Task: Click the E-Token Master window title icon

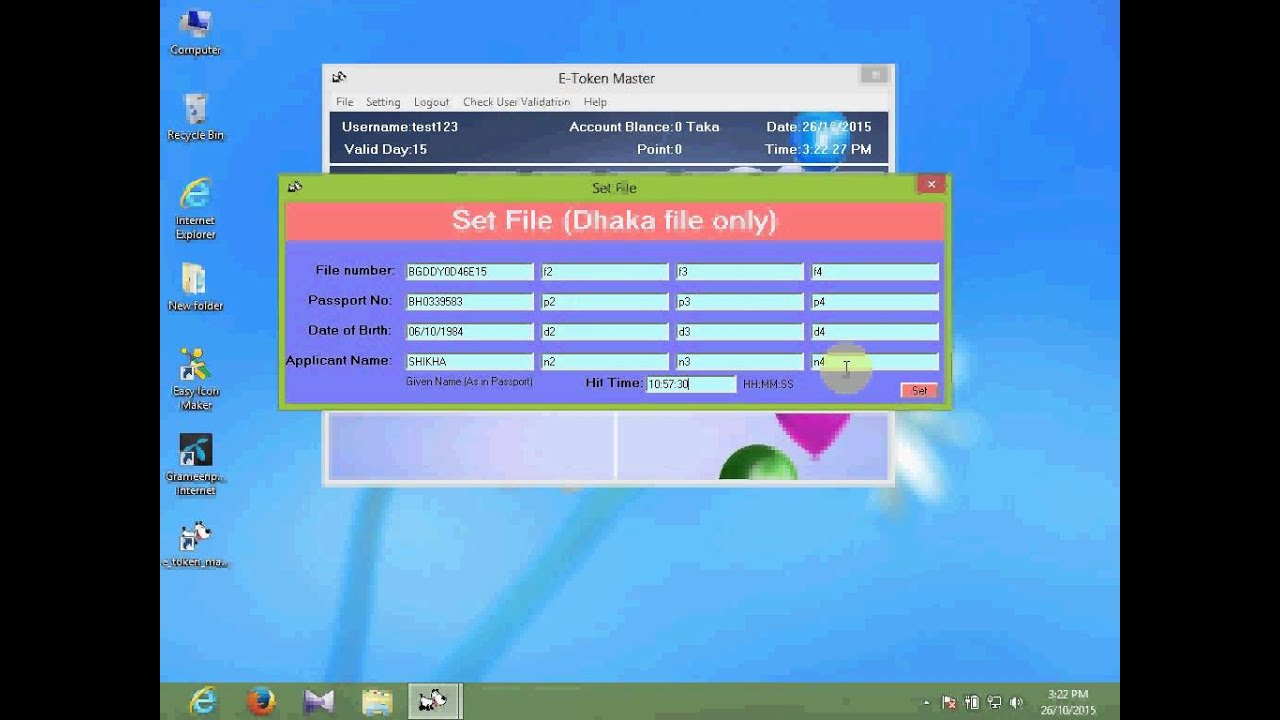Action: coord(339,77)
